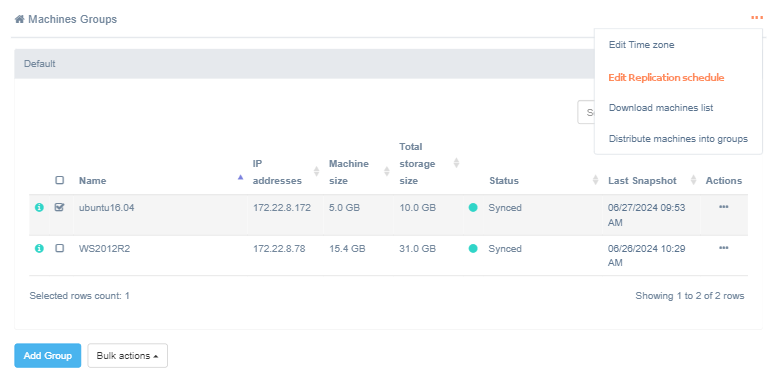
Task: Click the info icon beside ubuntu16.04
Action: 39,208
